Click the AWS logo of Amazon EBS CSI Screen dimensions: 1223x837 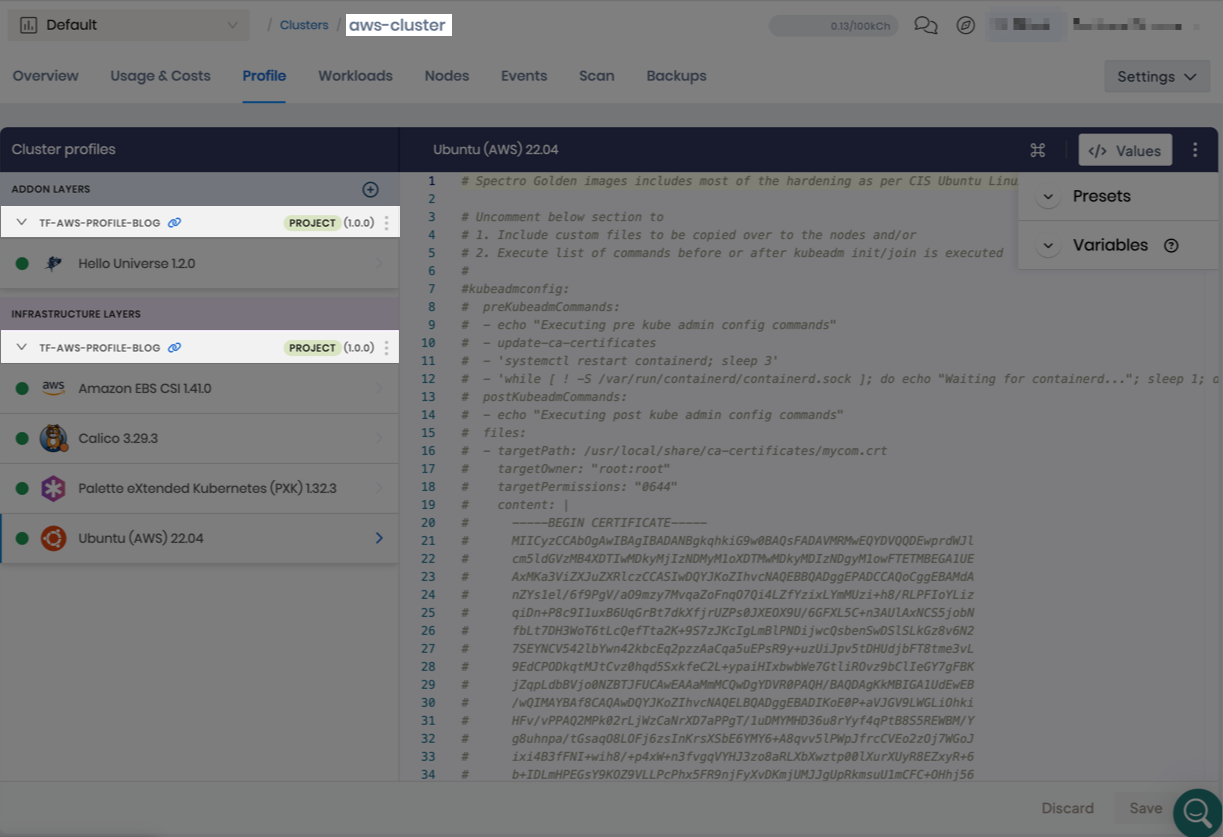pyautogui.click(x=53, y=388)
